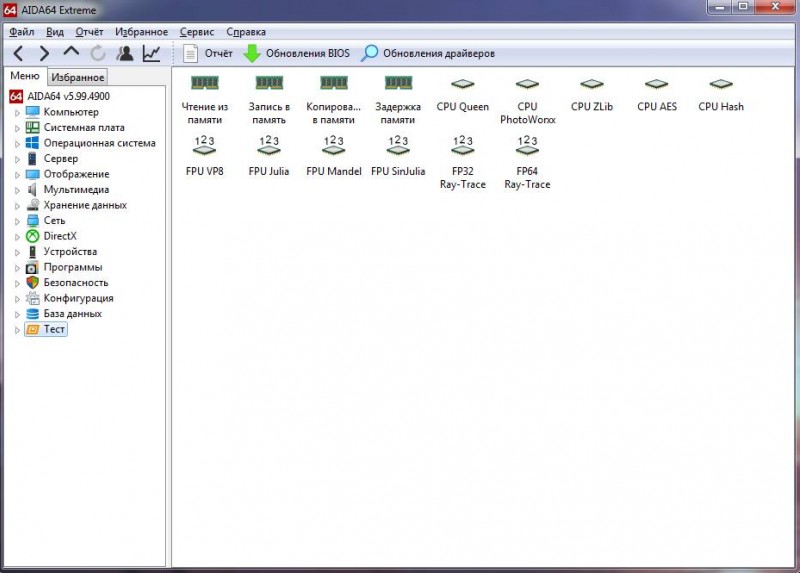Expand the Сеть tree node
The height and width of the screenshot is (573, 800).
click(17, 221)
